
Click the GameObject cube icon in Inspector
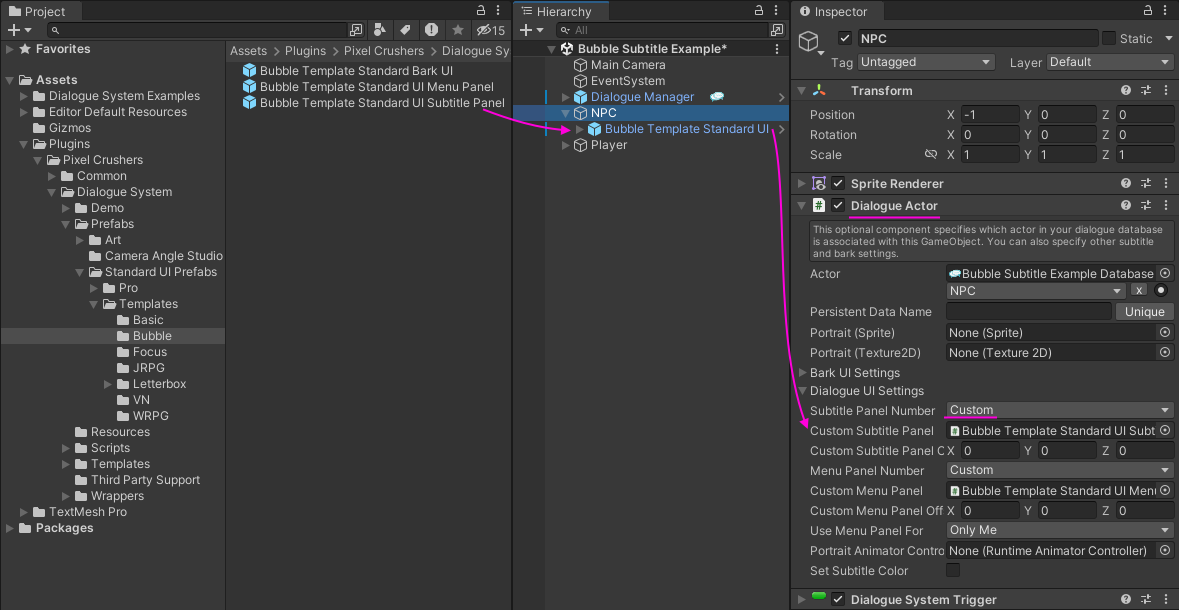(x=808, y=43)
